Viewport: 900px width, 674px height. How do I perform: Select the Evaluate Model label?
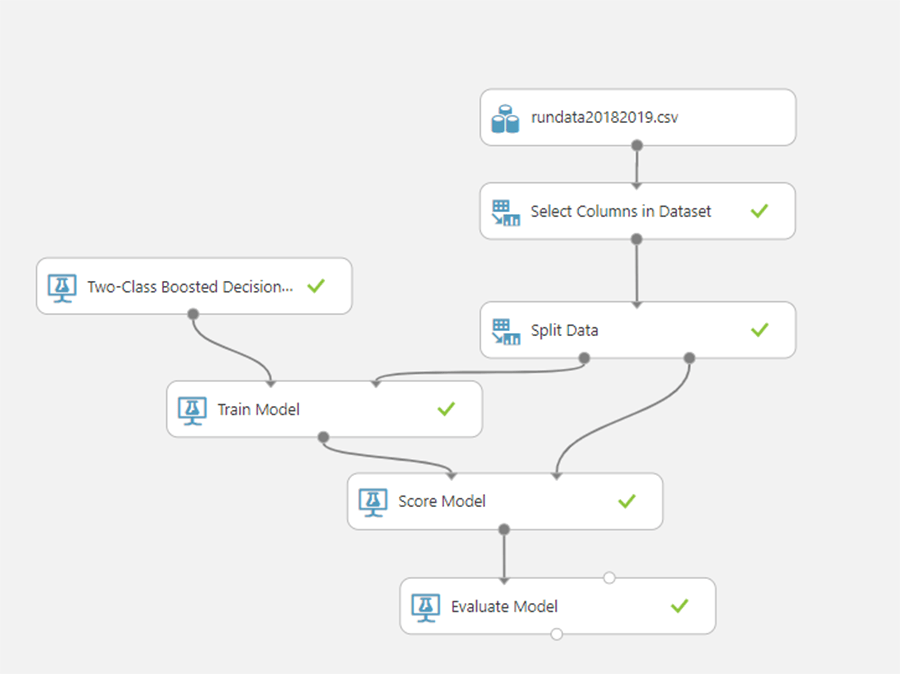(504, 606)
